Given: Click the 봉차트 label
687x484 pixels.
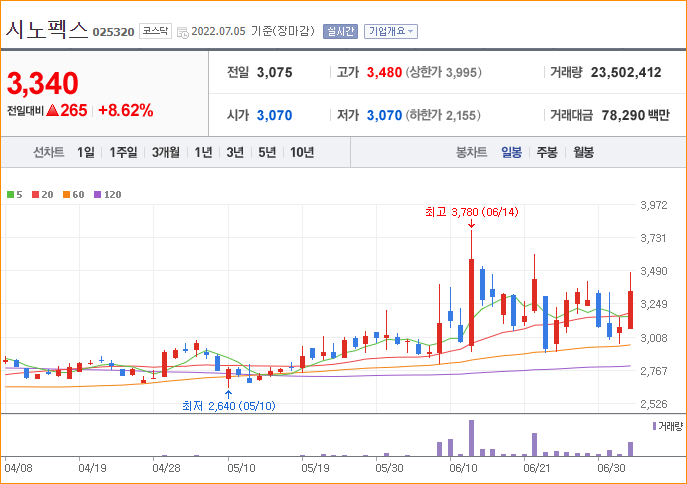Looking at the screenshot, I should point(471,152).
